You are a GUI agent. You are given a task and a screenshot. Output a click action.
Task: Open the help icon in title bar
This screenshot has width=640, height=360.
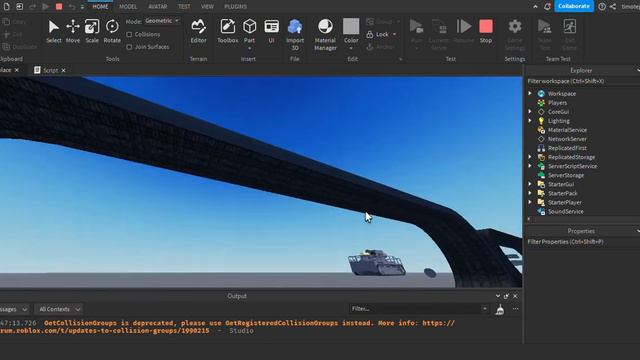(602, 7)
